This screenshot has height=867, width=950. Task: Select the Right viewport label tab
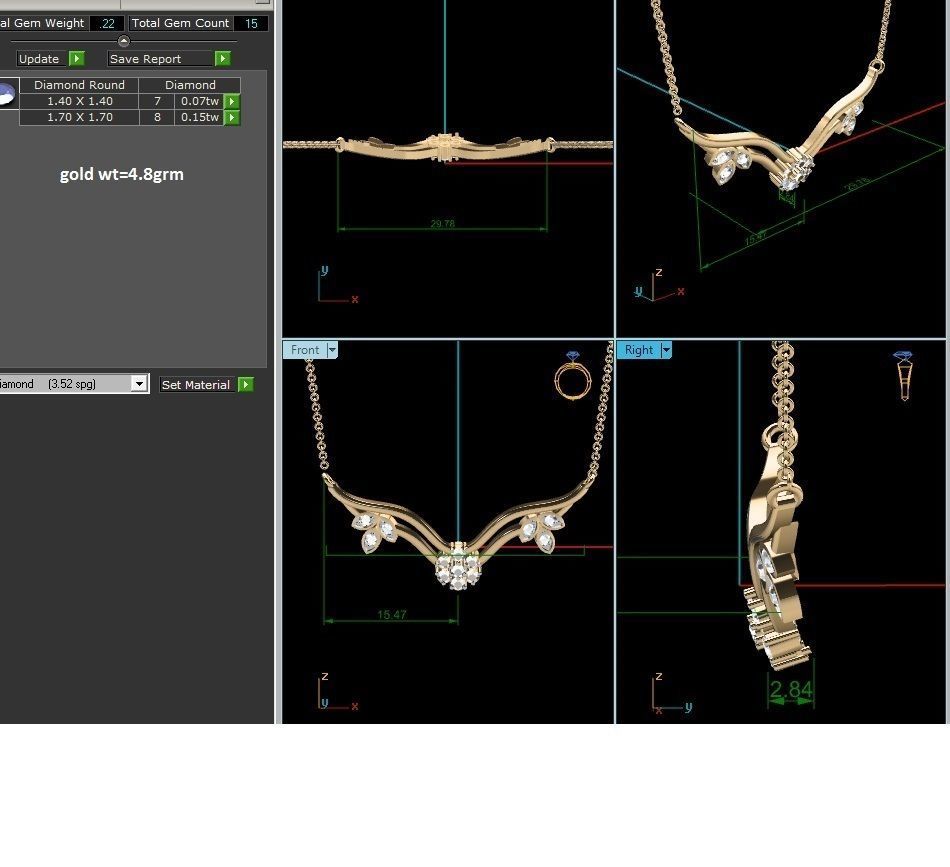639,350
